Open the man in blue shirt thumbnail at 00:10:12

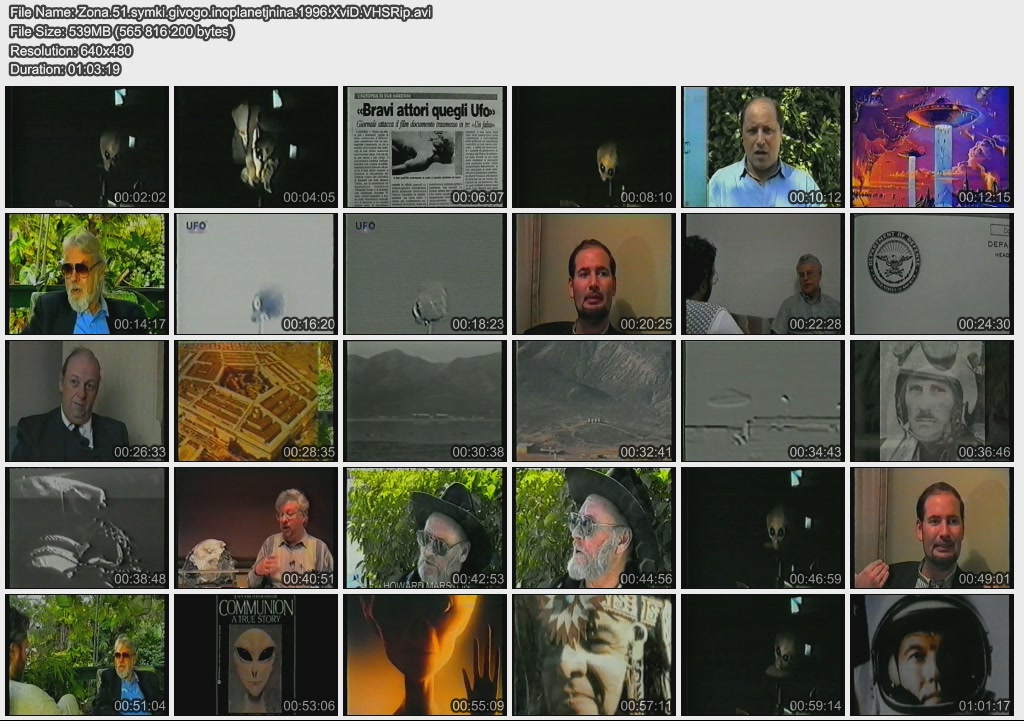coord(763,146)
